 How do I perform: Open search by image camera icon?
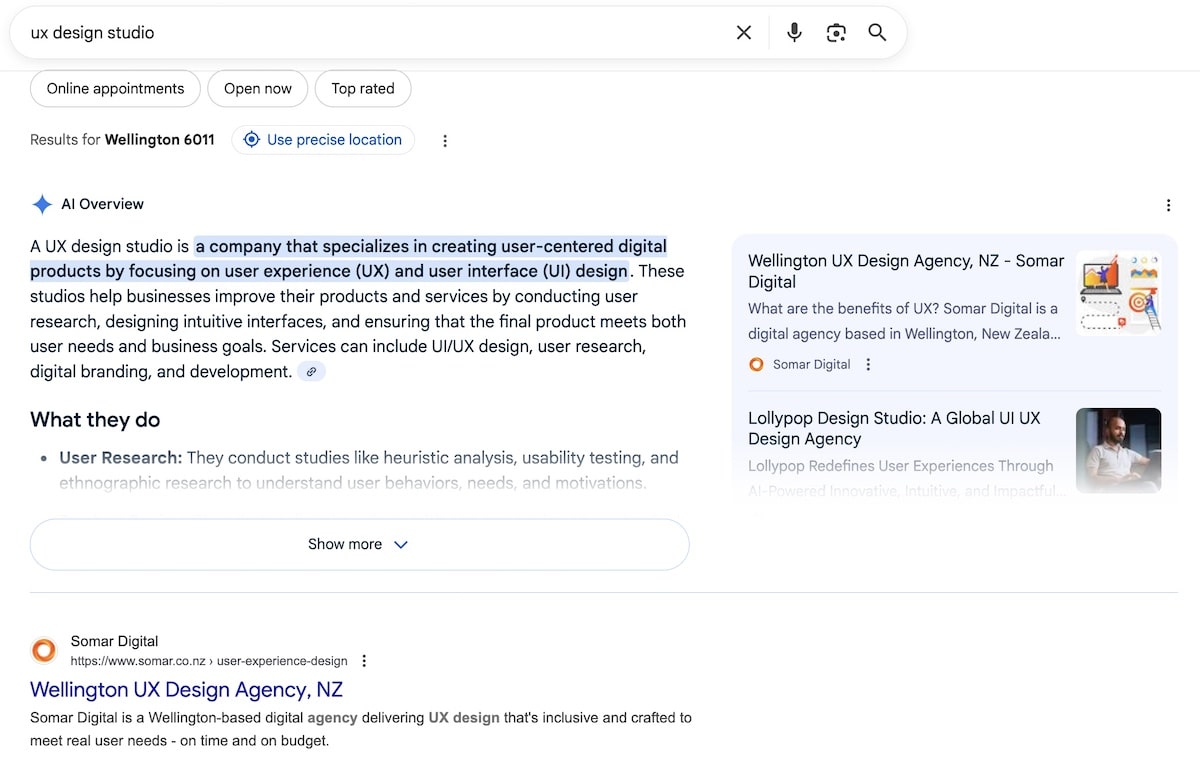point(836,33)
